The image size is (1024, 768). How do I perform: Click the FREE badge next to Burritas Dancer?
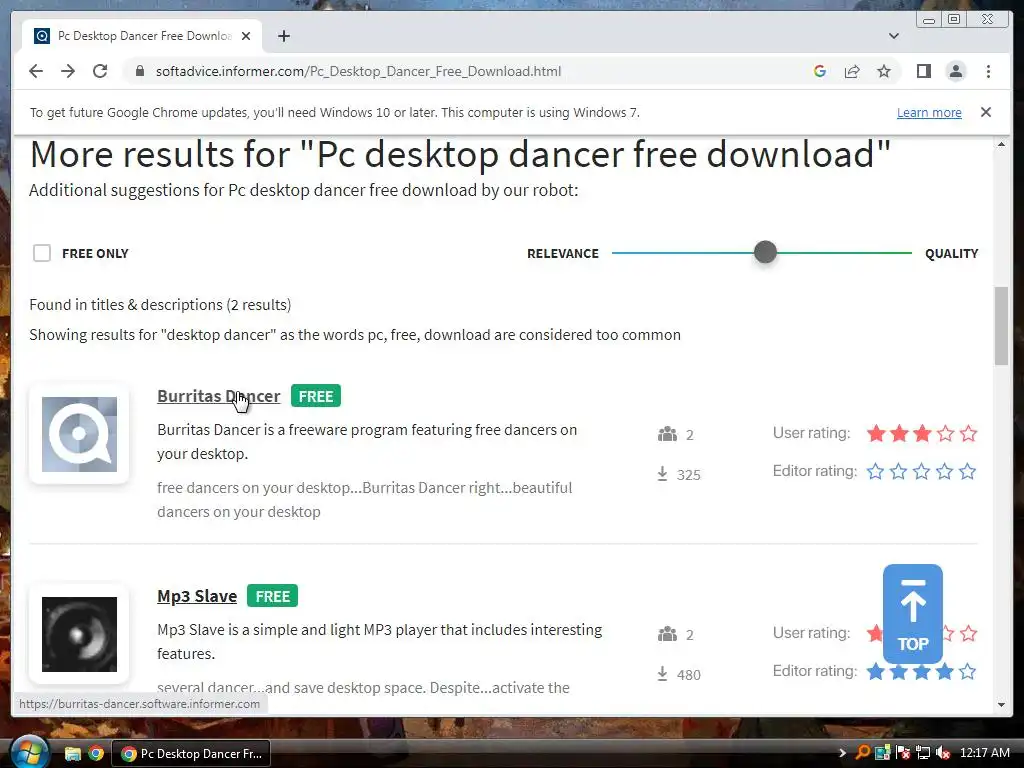coord(316,396)
